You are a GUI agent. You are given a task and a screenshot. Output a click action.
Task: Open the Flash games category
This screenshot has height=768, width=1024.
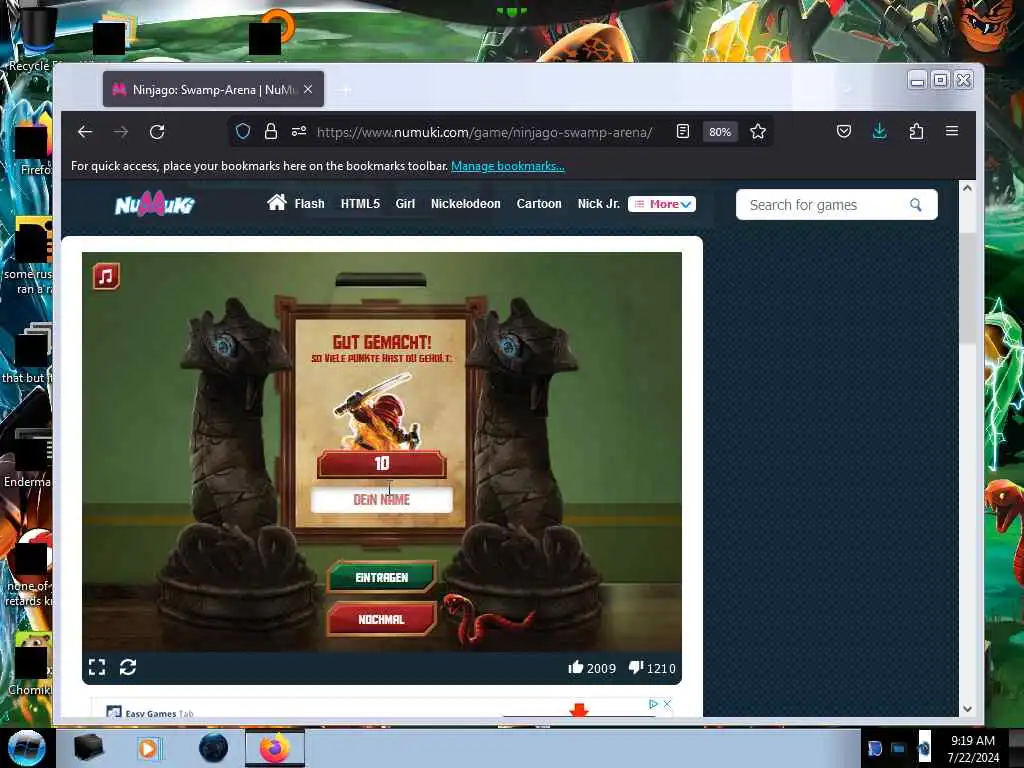(x=309, y=204)
